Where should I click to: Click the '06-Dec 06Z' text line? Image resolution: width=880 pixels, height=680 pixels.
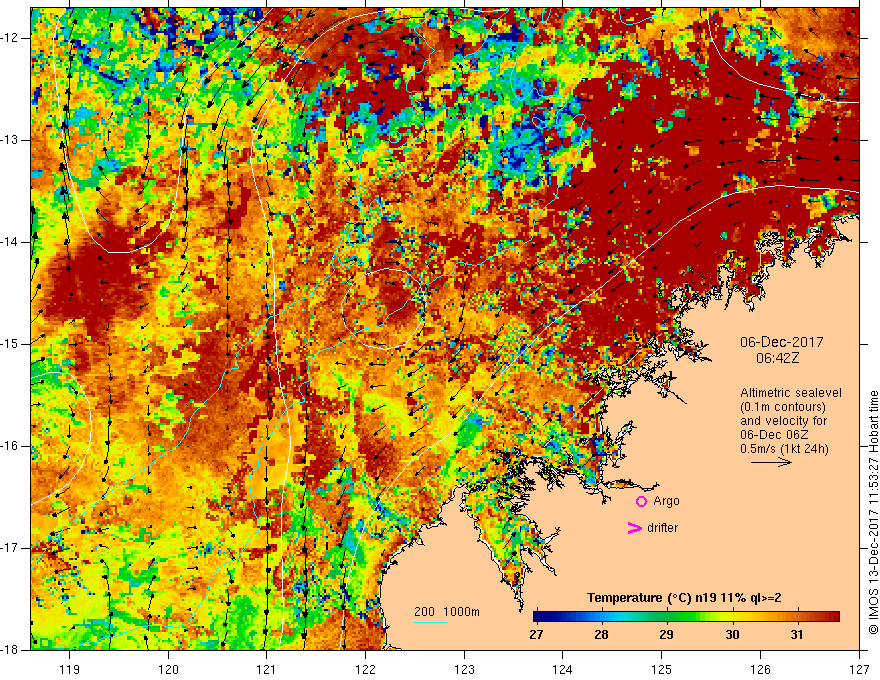[776, 435]
